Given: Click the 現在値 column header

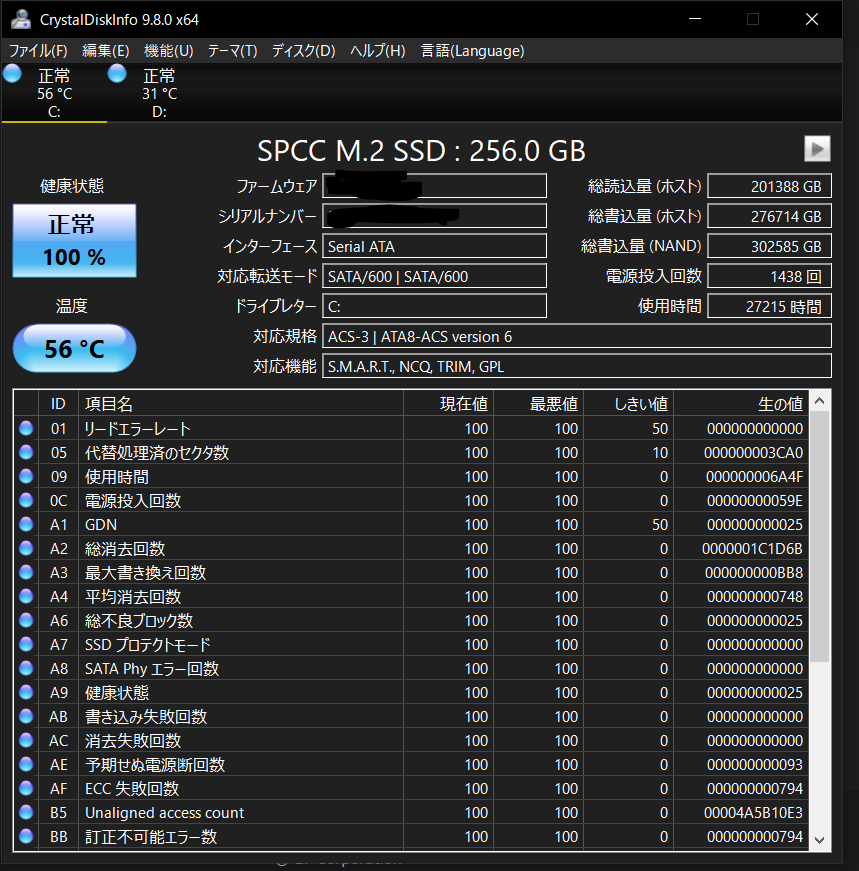Looking at the screenshot, I should pyautogui.click(x=448, y=404).
